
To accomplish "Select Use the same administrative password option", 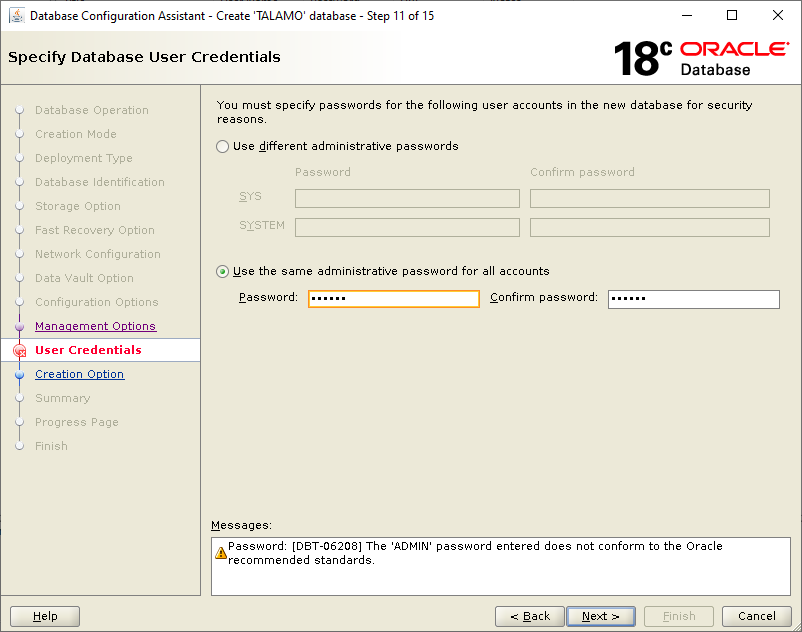I will point(222,272).
